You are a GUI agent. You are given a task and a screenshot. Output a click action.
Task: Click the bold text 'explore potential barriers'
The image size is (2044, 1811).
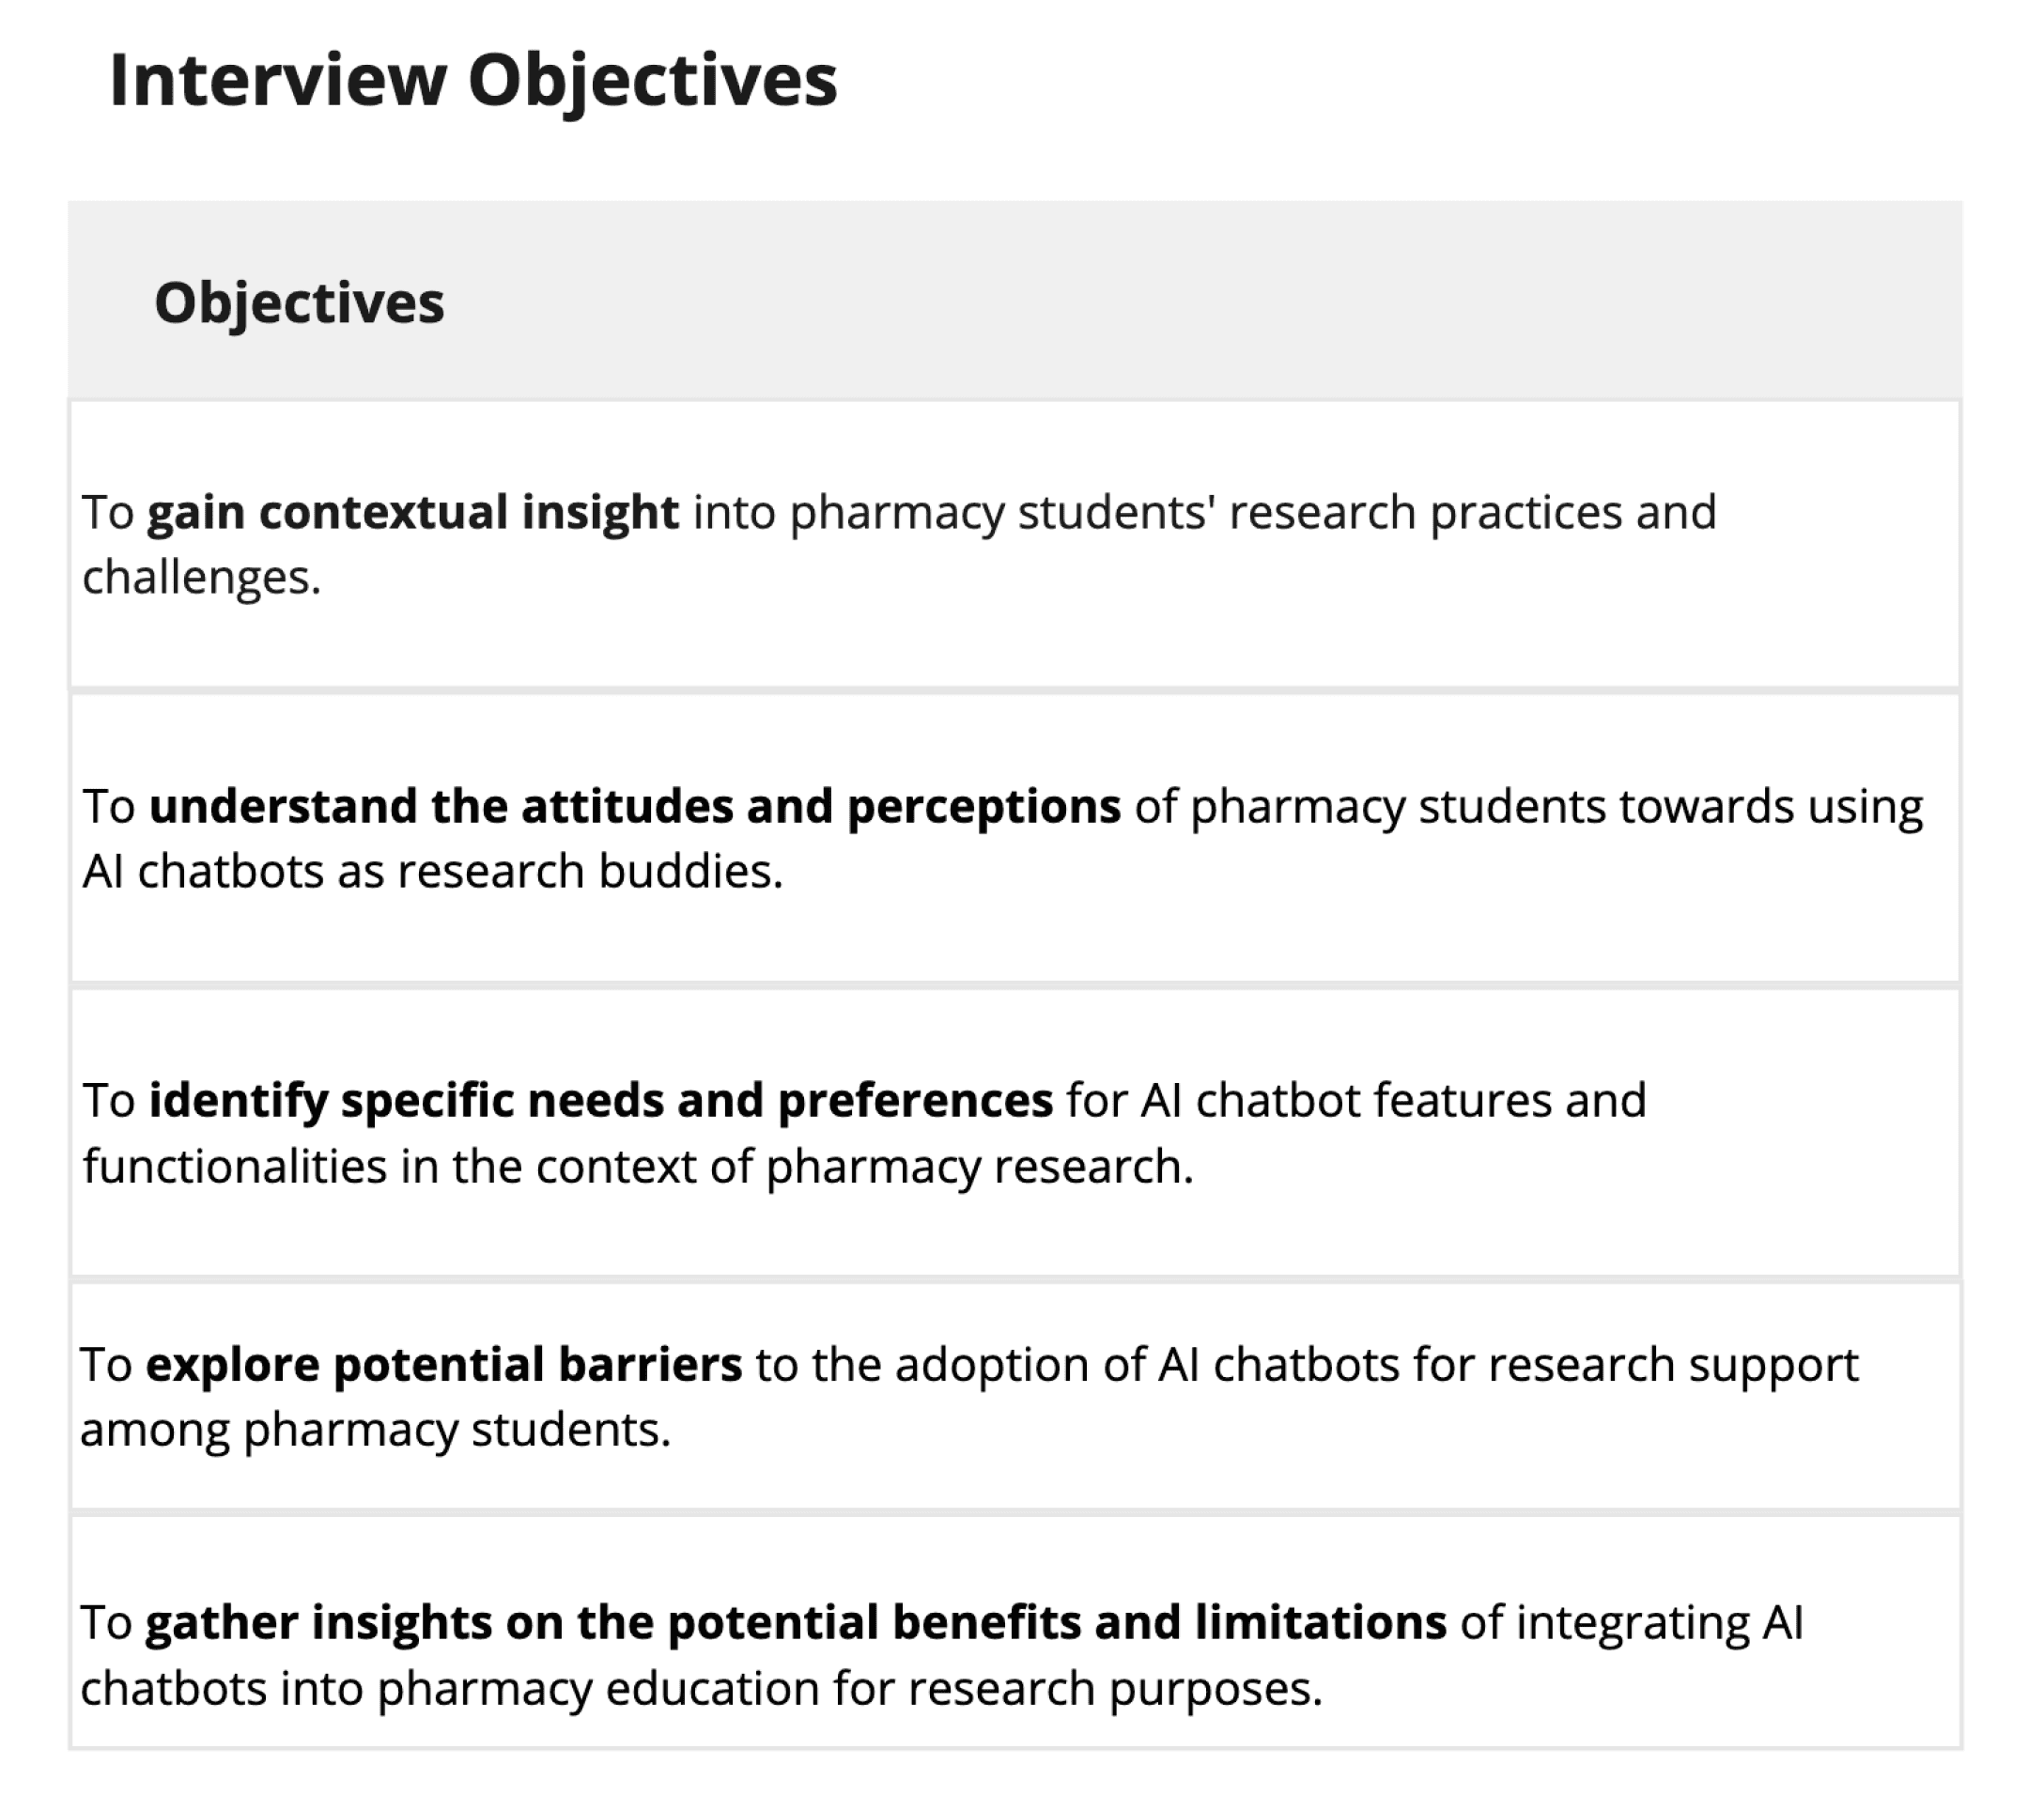click(444, 1365)
